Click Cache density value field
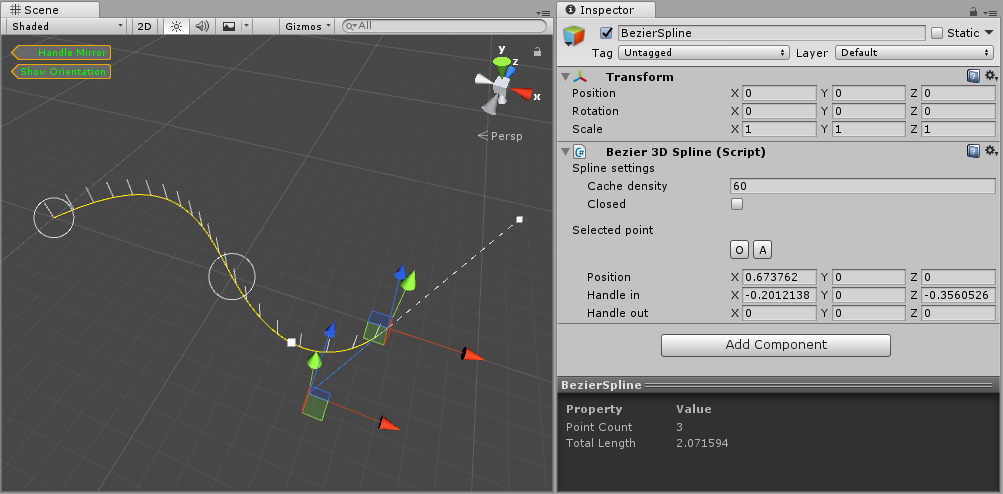Image resolution: width=1003 pixels, height=494 pixels. coord(862,186)
